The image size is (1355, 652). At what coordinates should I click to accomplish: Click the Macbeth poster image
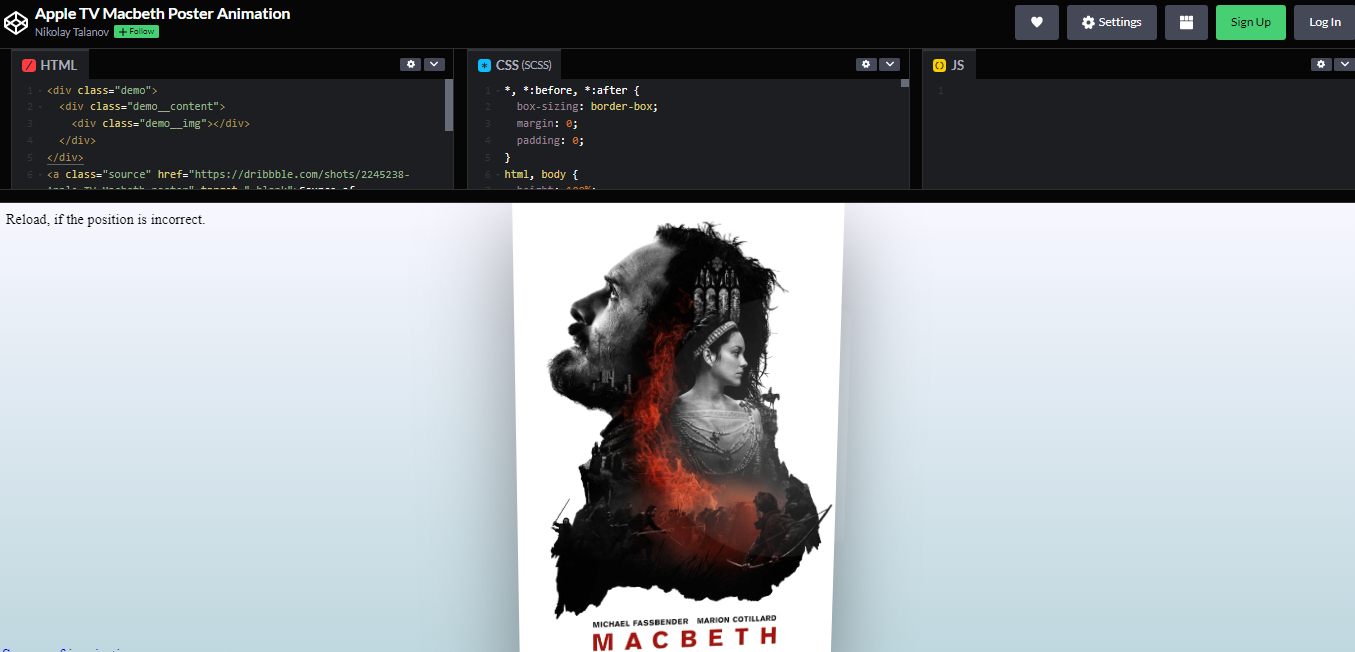click(x=678, y=428)
